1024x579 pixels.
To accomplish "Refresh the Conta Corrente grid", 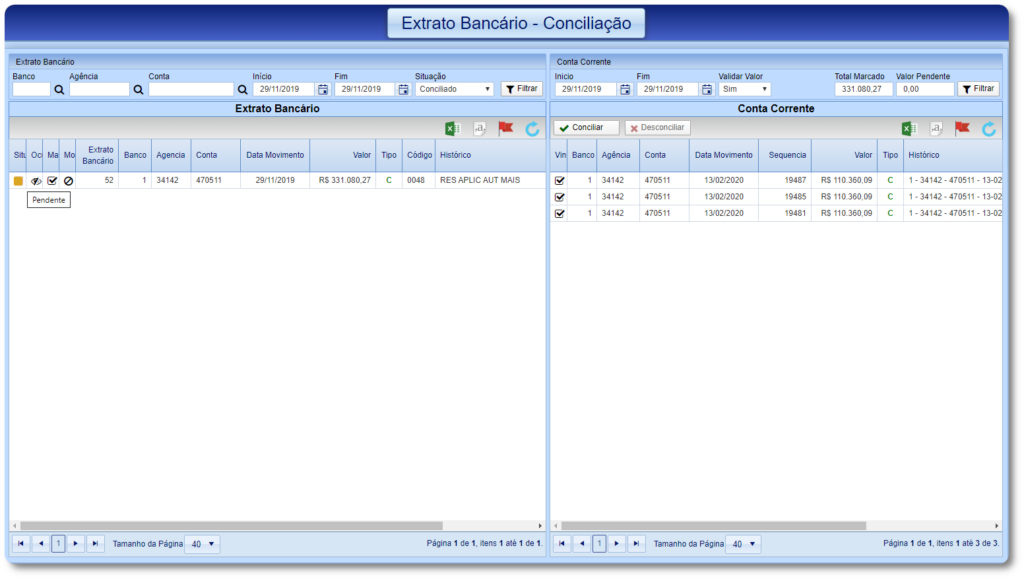I will pos(989,128).
